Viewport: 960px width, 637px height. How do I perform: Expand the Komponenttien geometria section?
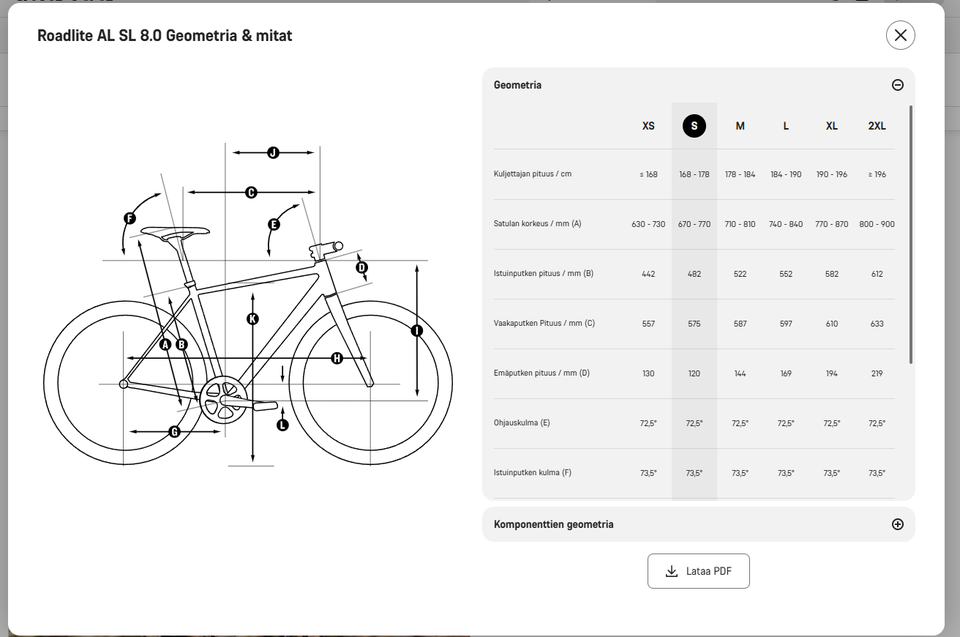(x=897, y=524)
